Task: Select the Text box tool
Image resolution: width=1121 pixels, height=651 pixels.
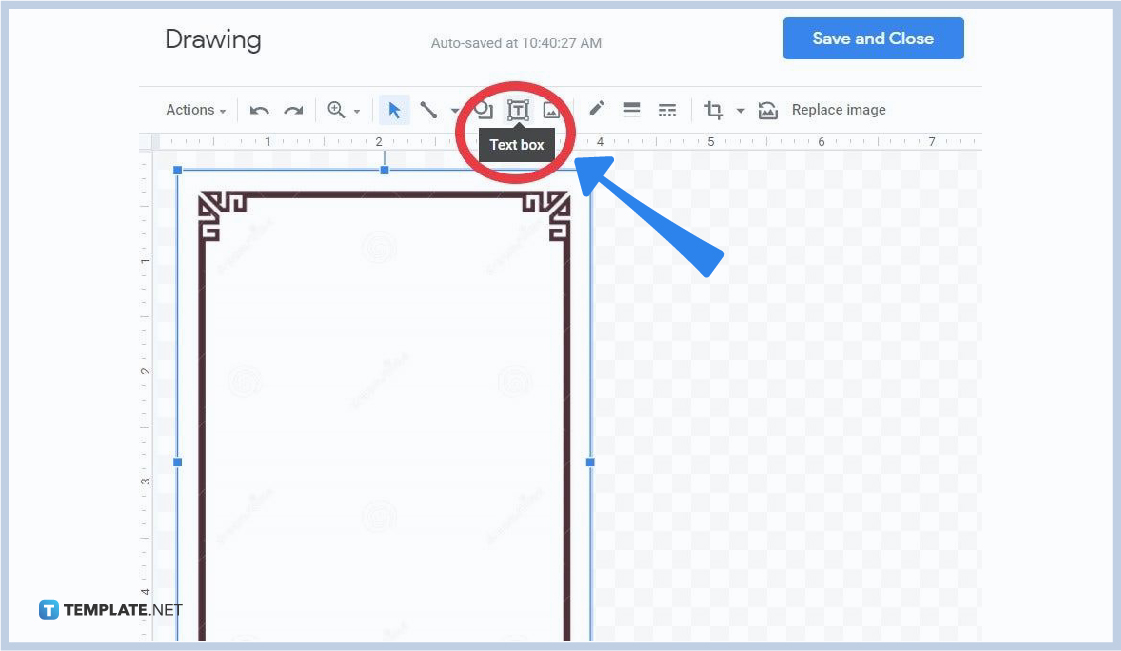Action: (518, 110)
